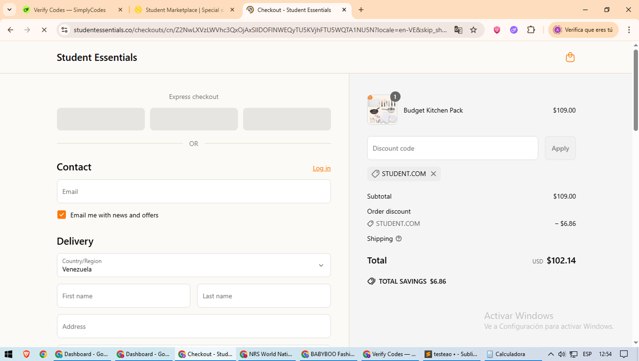Remove the STUDENT.COM discount code tag

[x=434, y=174]
